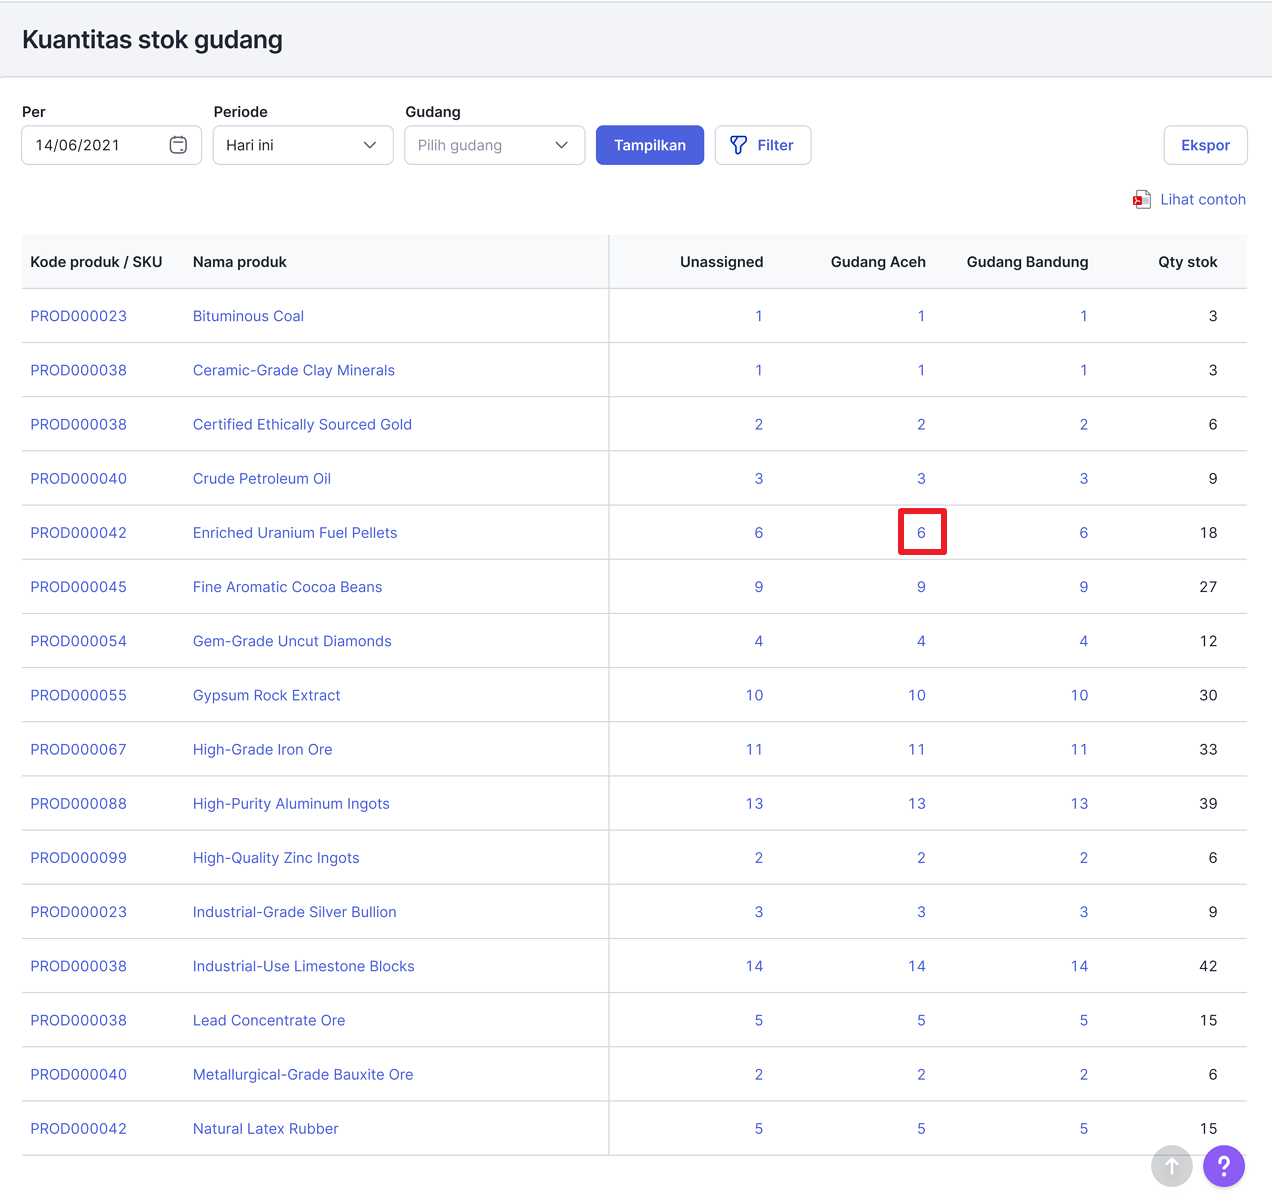Open product Industrial-Grade Silver Bullion

pos(295,912)
